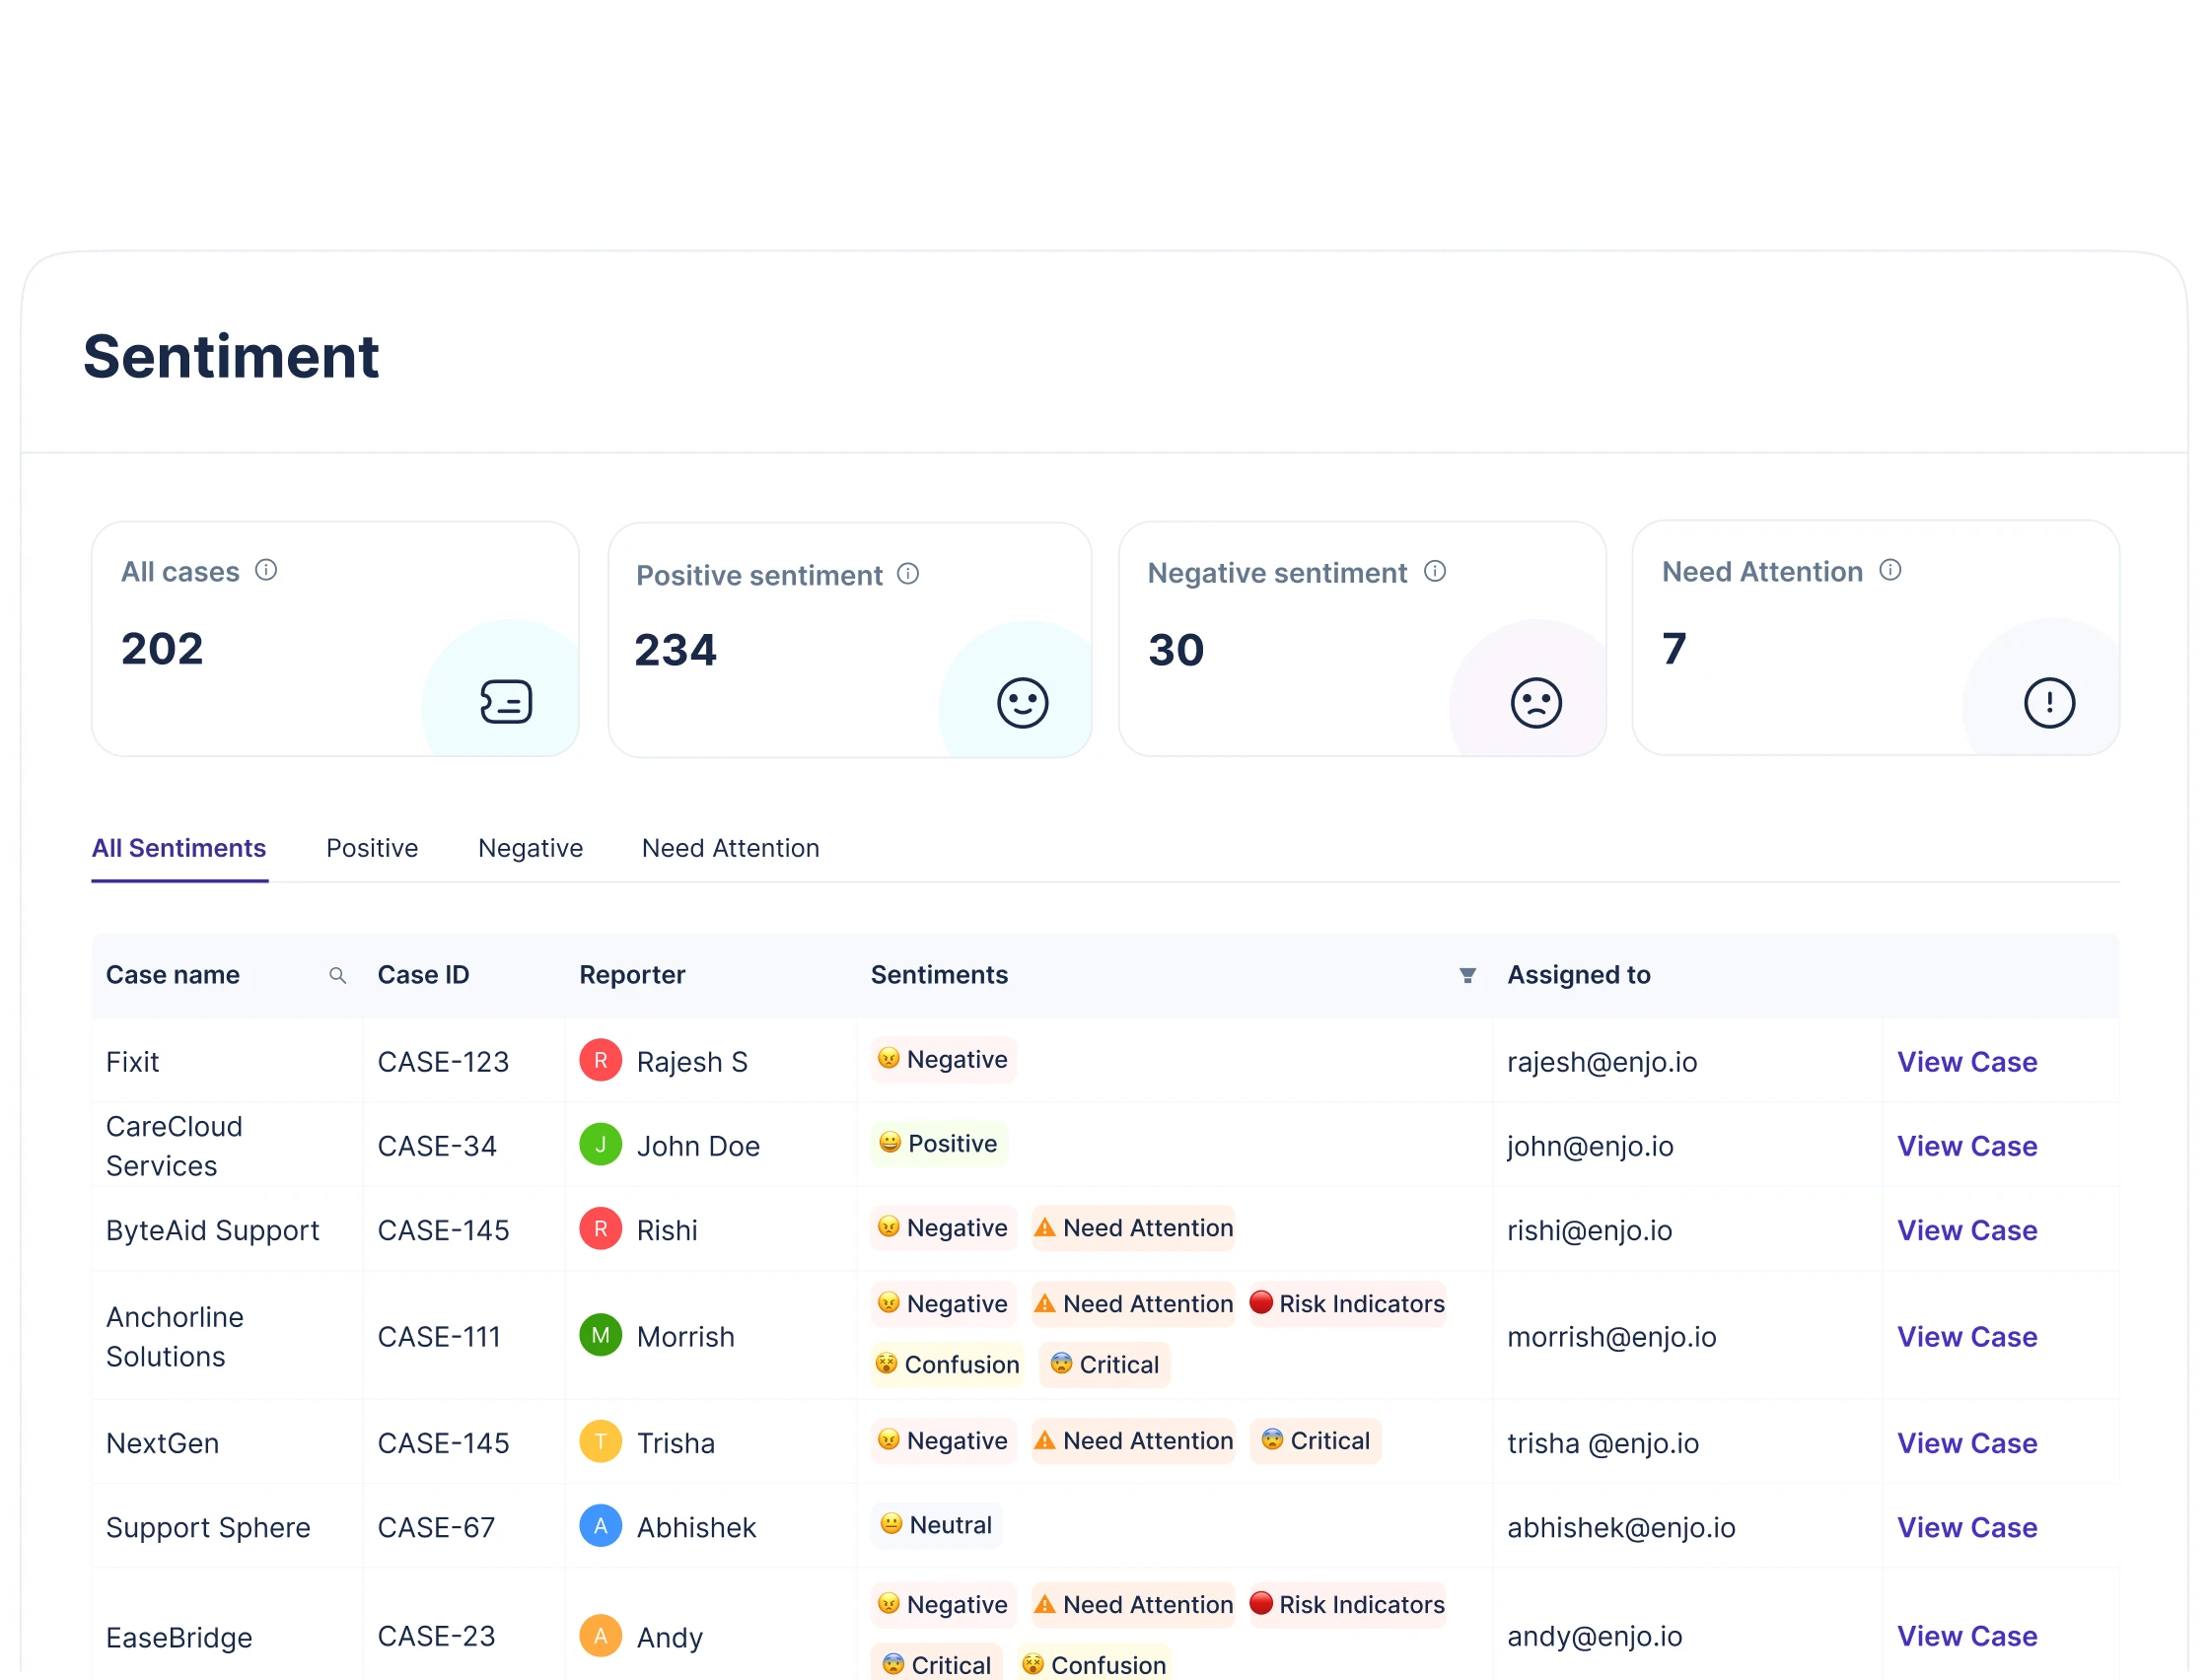This screenshot has height=1680, width=2209.
Task: Click info icon next to All cases
Action: tap(266, 570)
